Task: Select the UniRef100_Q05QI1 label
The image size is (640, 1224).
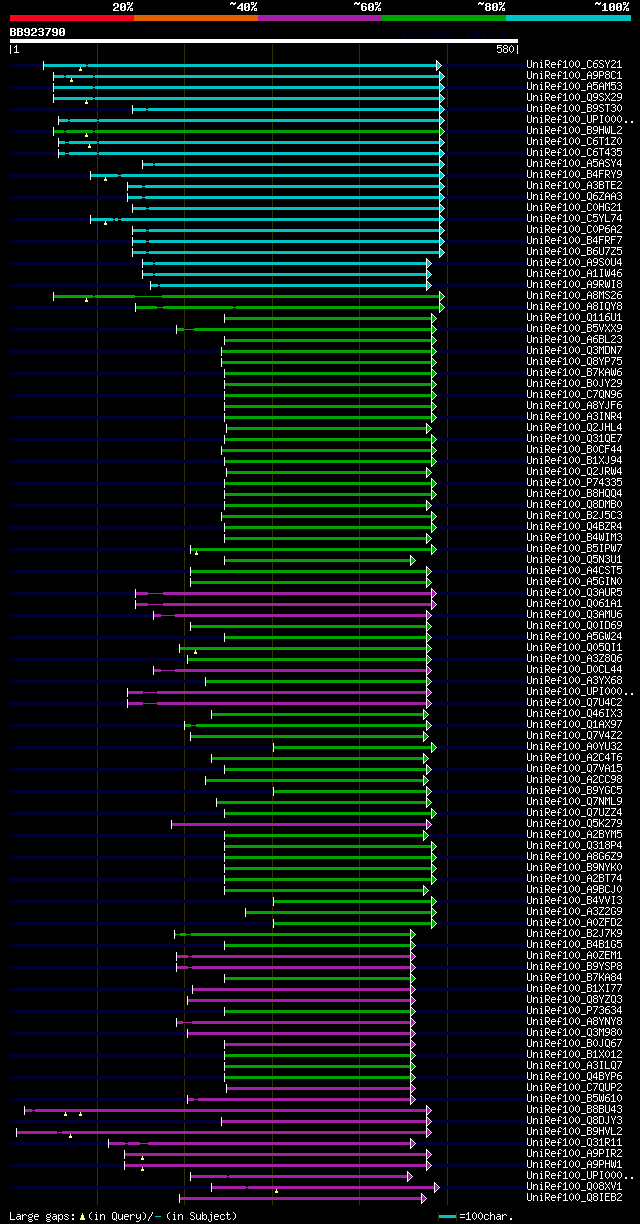Action: 574,647
